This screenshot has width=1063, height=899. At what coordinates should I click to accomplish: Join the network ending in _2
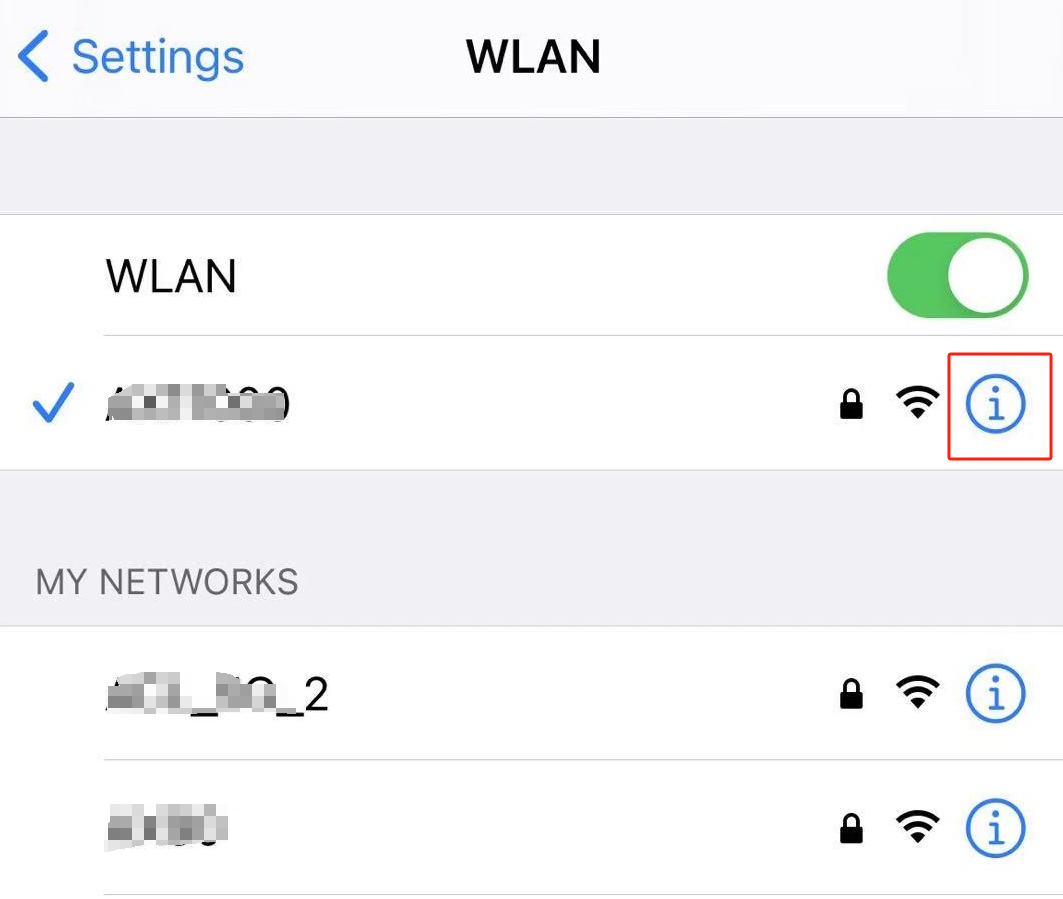(x=532, y=693)
